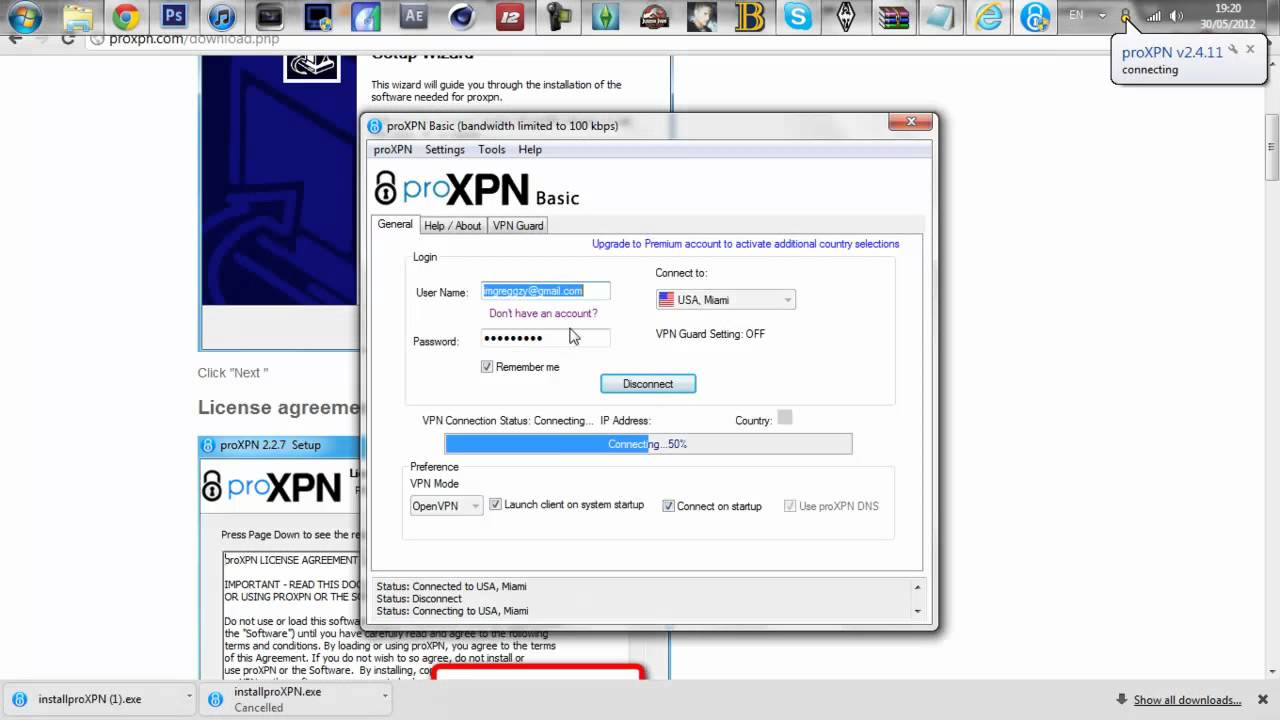
Task: Switch to the Help / About tab
Action: [x=453, y=226]
